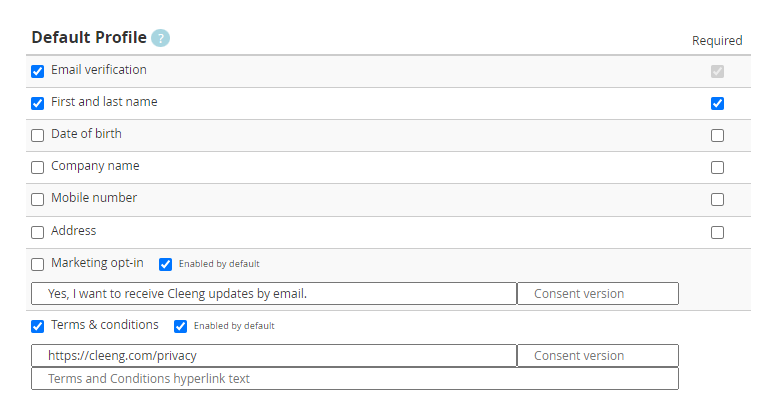The width and height of the screenshot is (775, 417).
Task: Enable the Mobile number checkbox
Action: tap(38, 200)
